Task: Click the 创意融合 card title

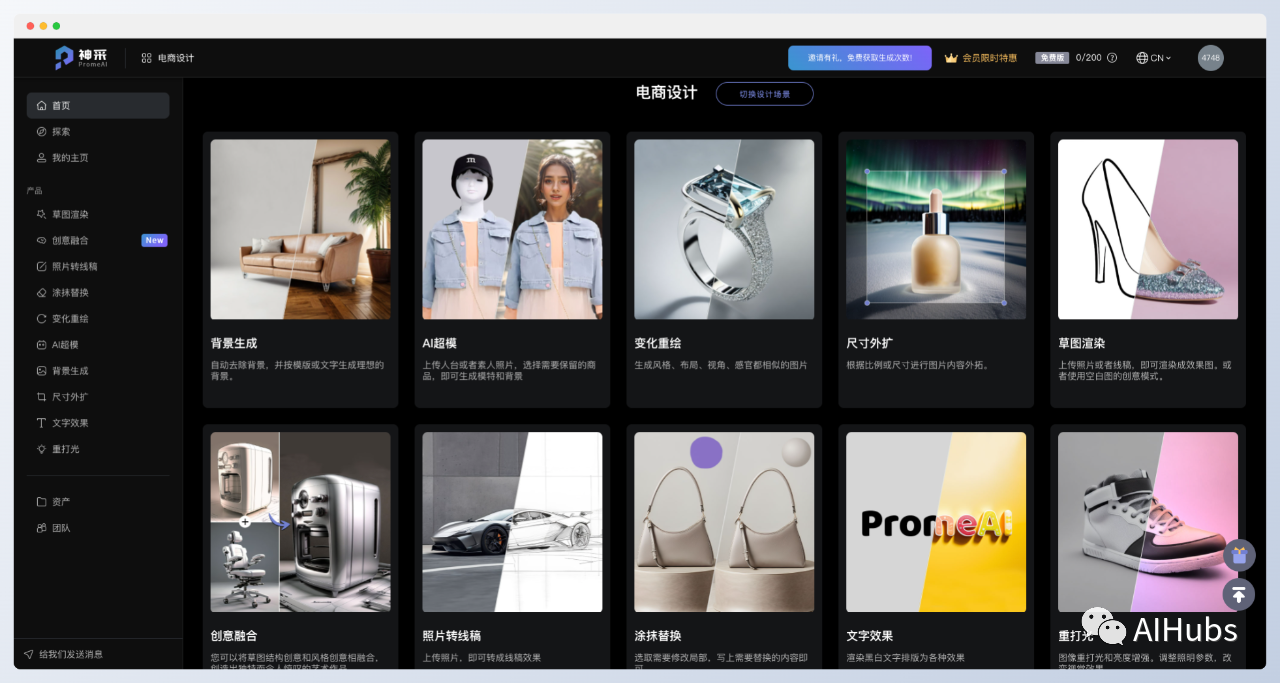Action: tap(234, 636)
